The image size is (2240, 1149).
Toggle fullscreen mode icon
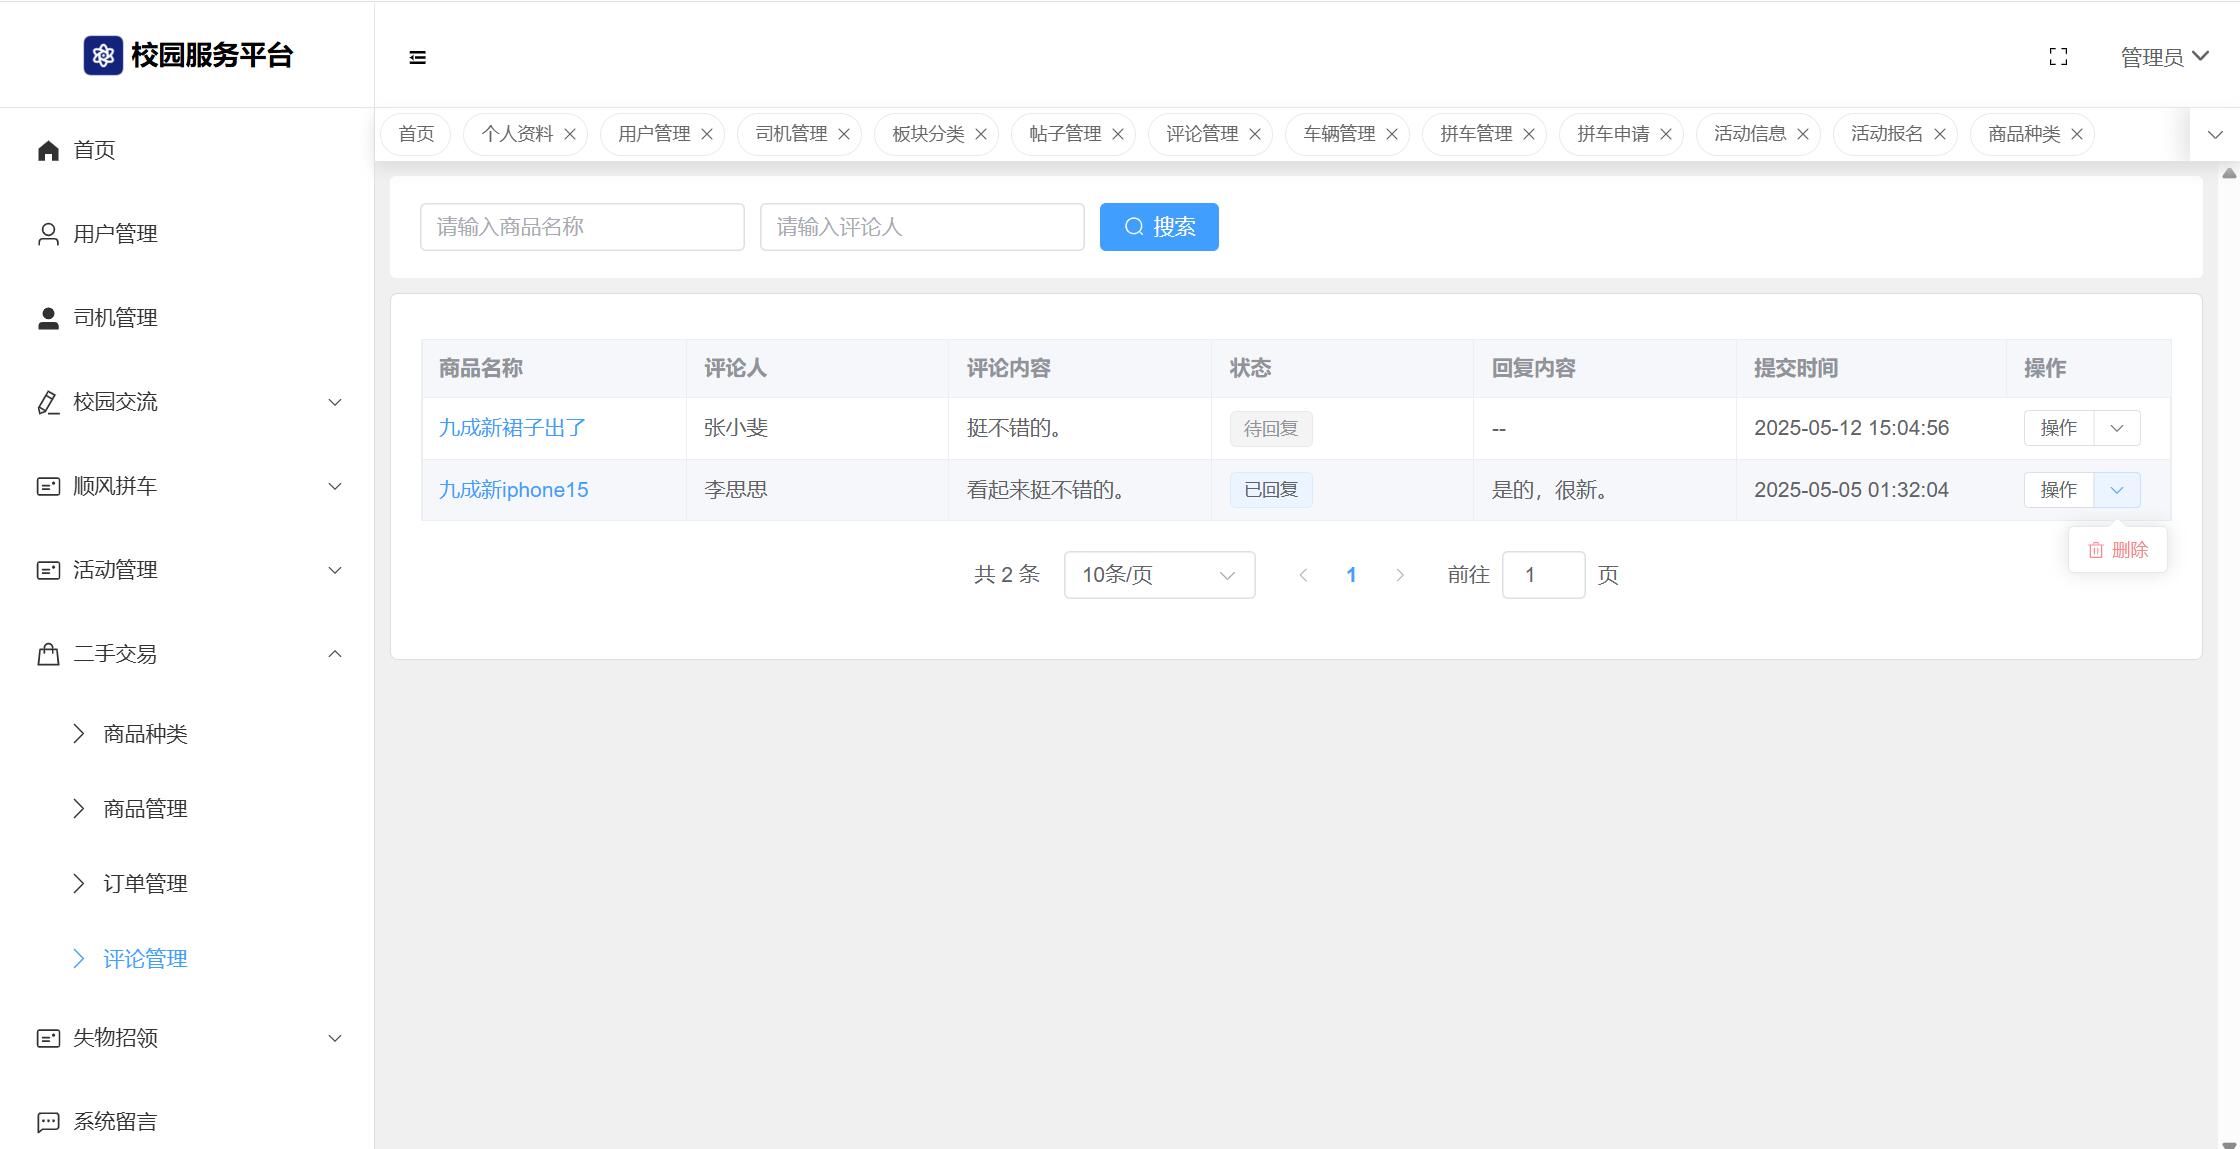point(2058,57)
